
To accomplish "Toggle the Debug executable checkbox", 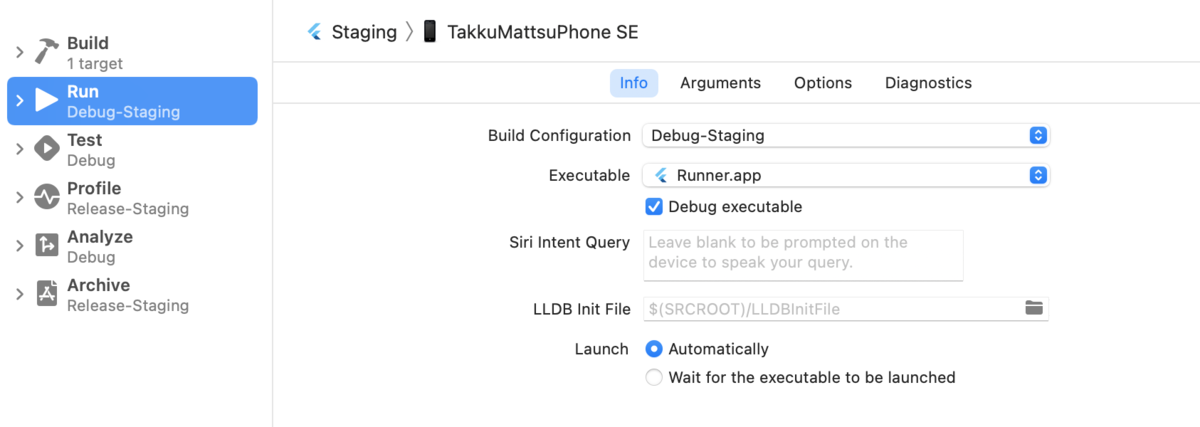I will [x=654, y=207].
